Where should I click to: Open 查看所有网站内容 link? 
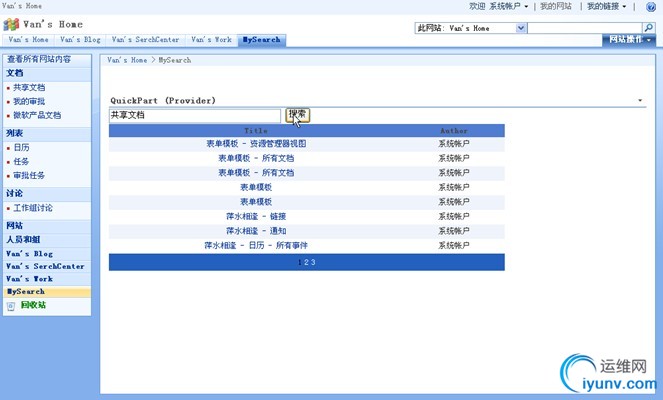(x=39, y=59)
